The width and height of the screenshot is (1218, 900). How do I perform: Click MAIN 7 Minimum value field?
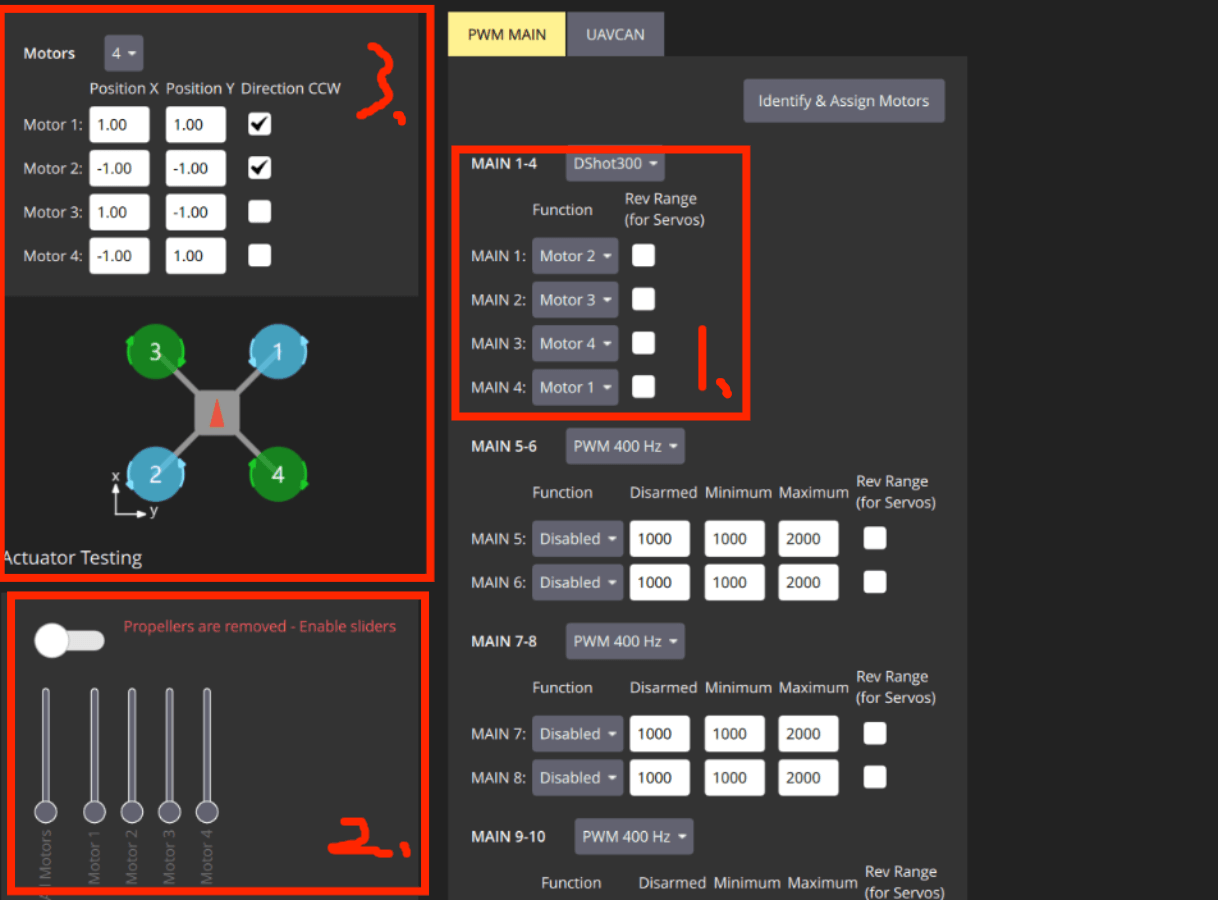point(734,734)
